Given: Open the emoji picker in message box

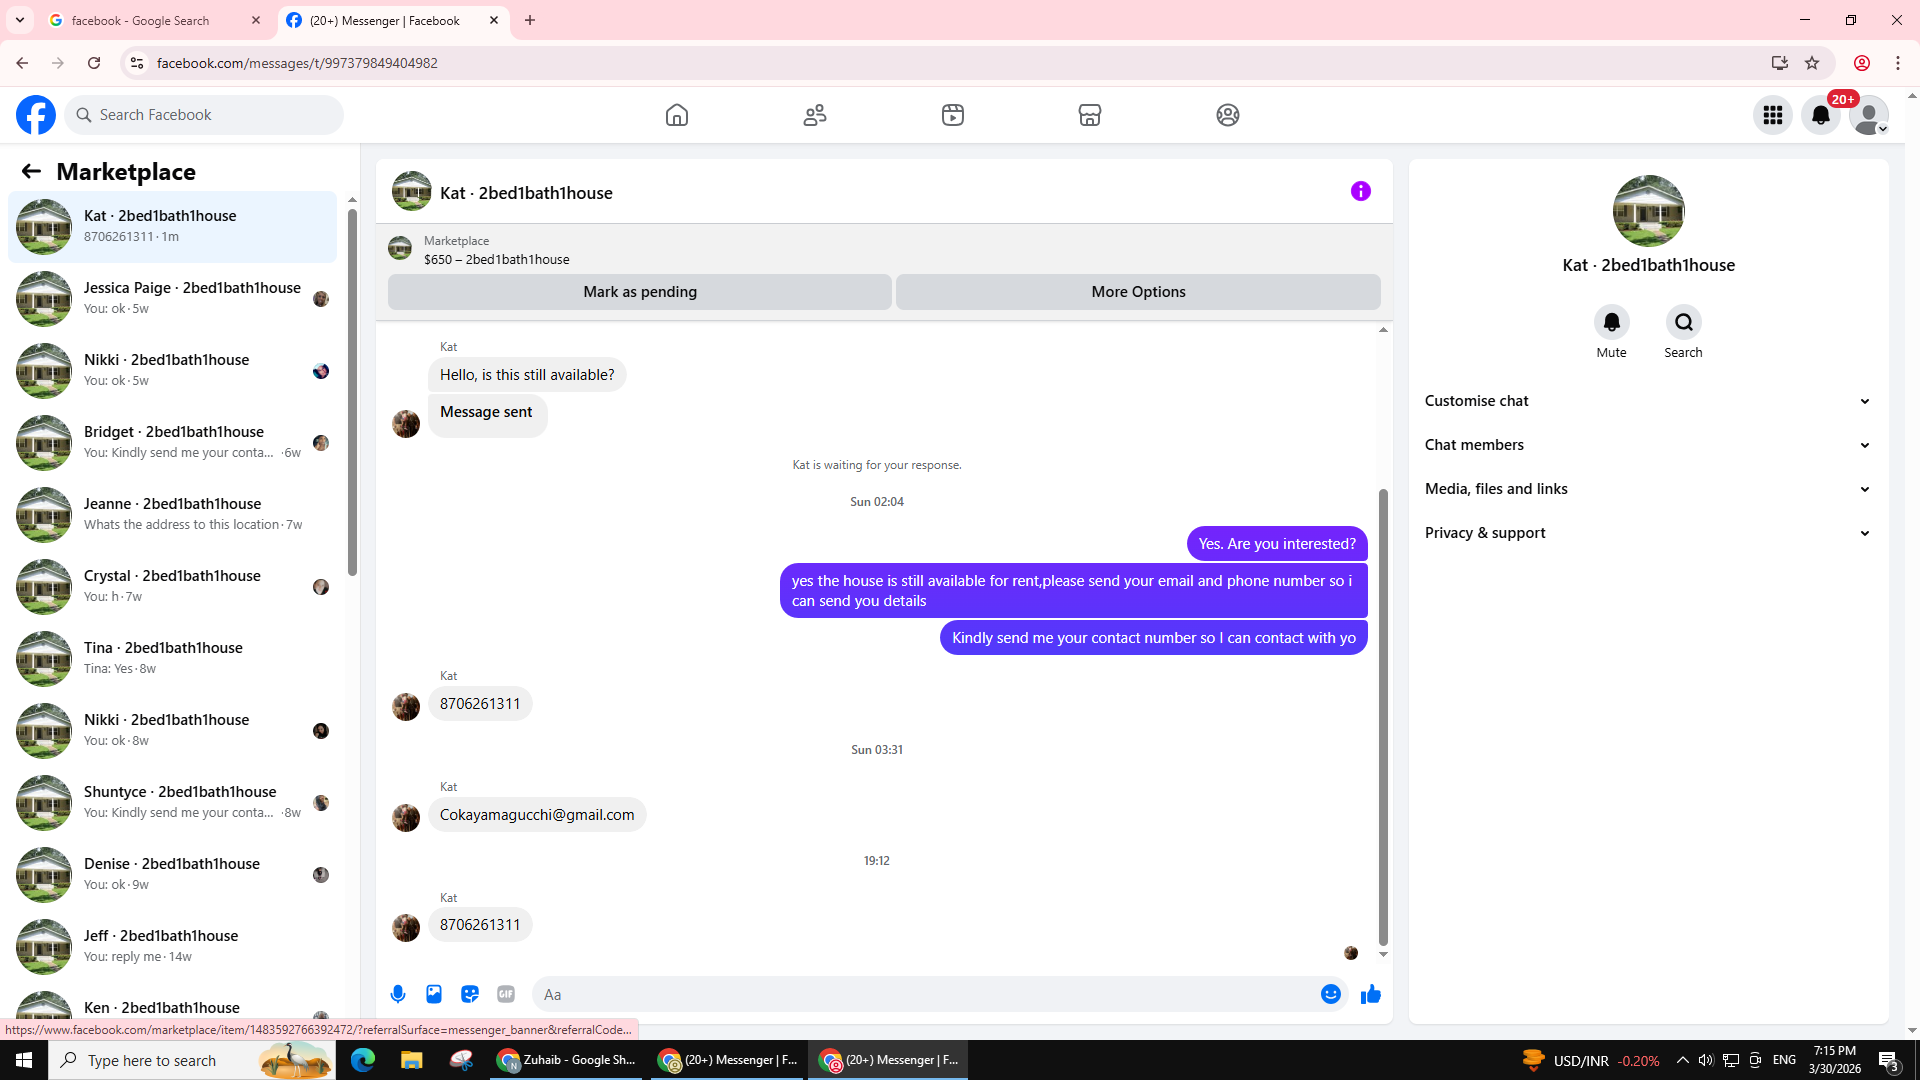Looking at the screenshot, I should point(1330,994).
